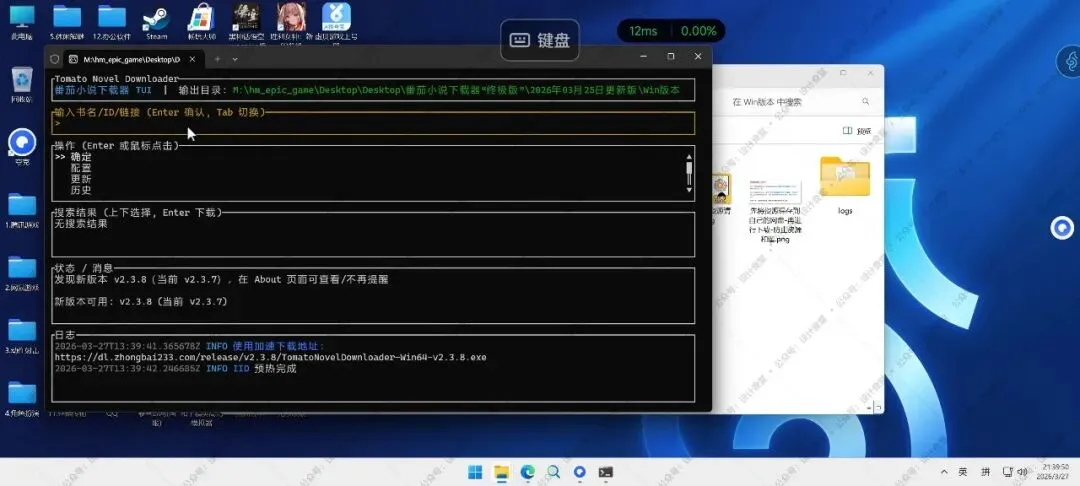Click the 12ms latency indicator
Image resolution: width=1080 pixels, height=486 pixels.
pyautogui.click(x=643, y=31)
